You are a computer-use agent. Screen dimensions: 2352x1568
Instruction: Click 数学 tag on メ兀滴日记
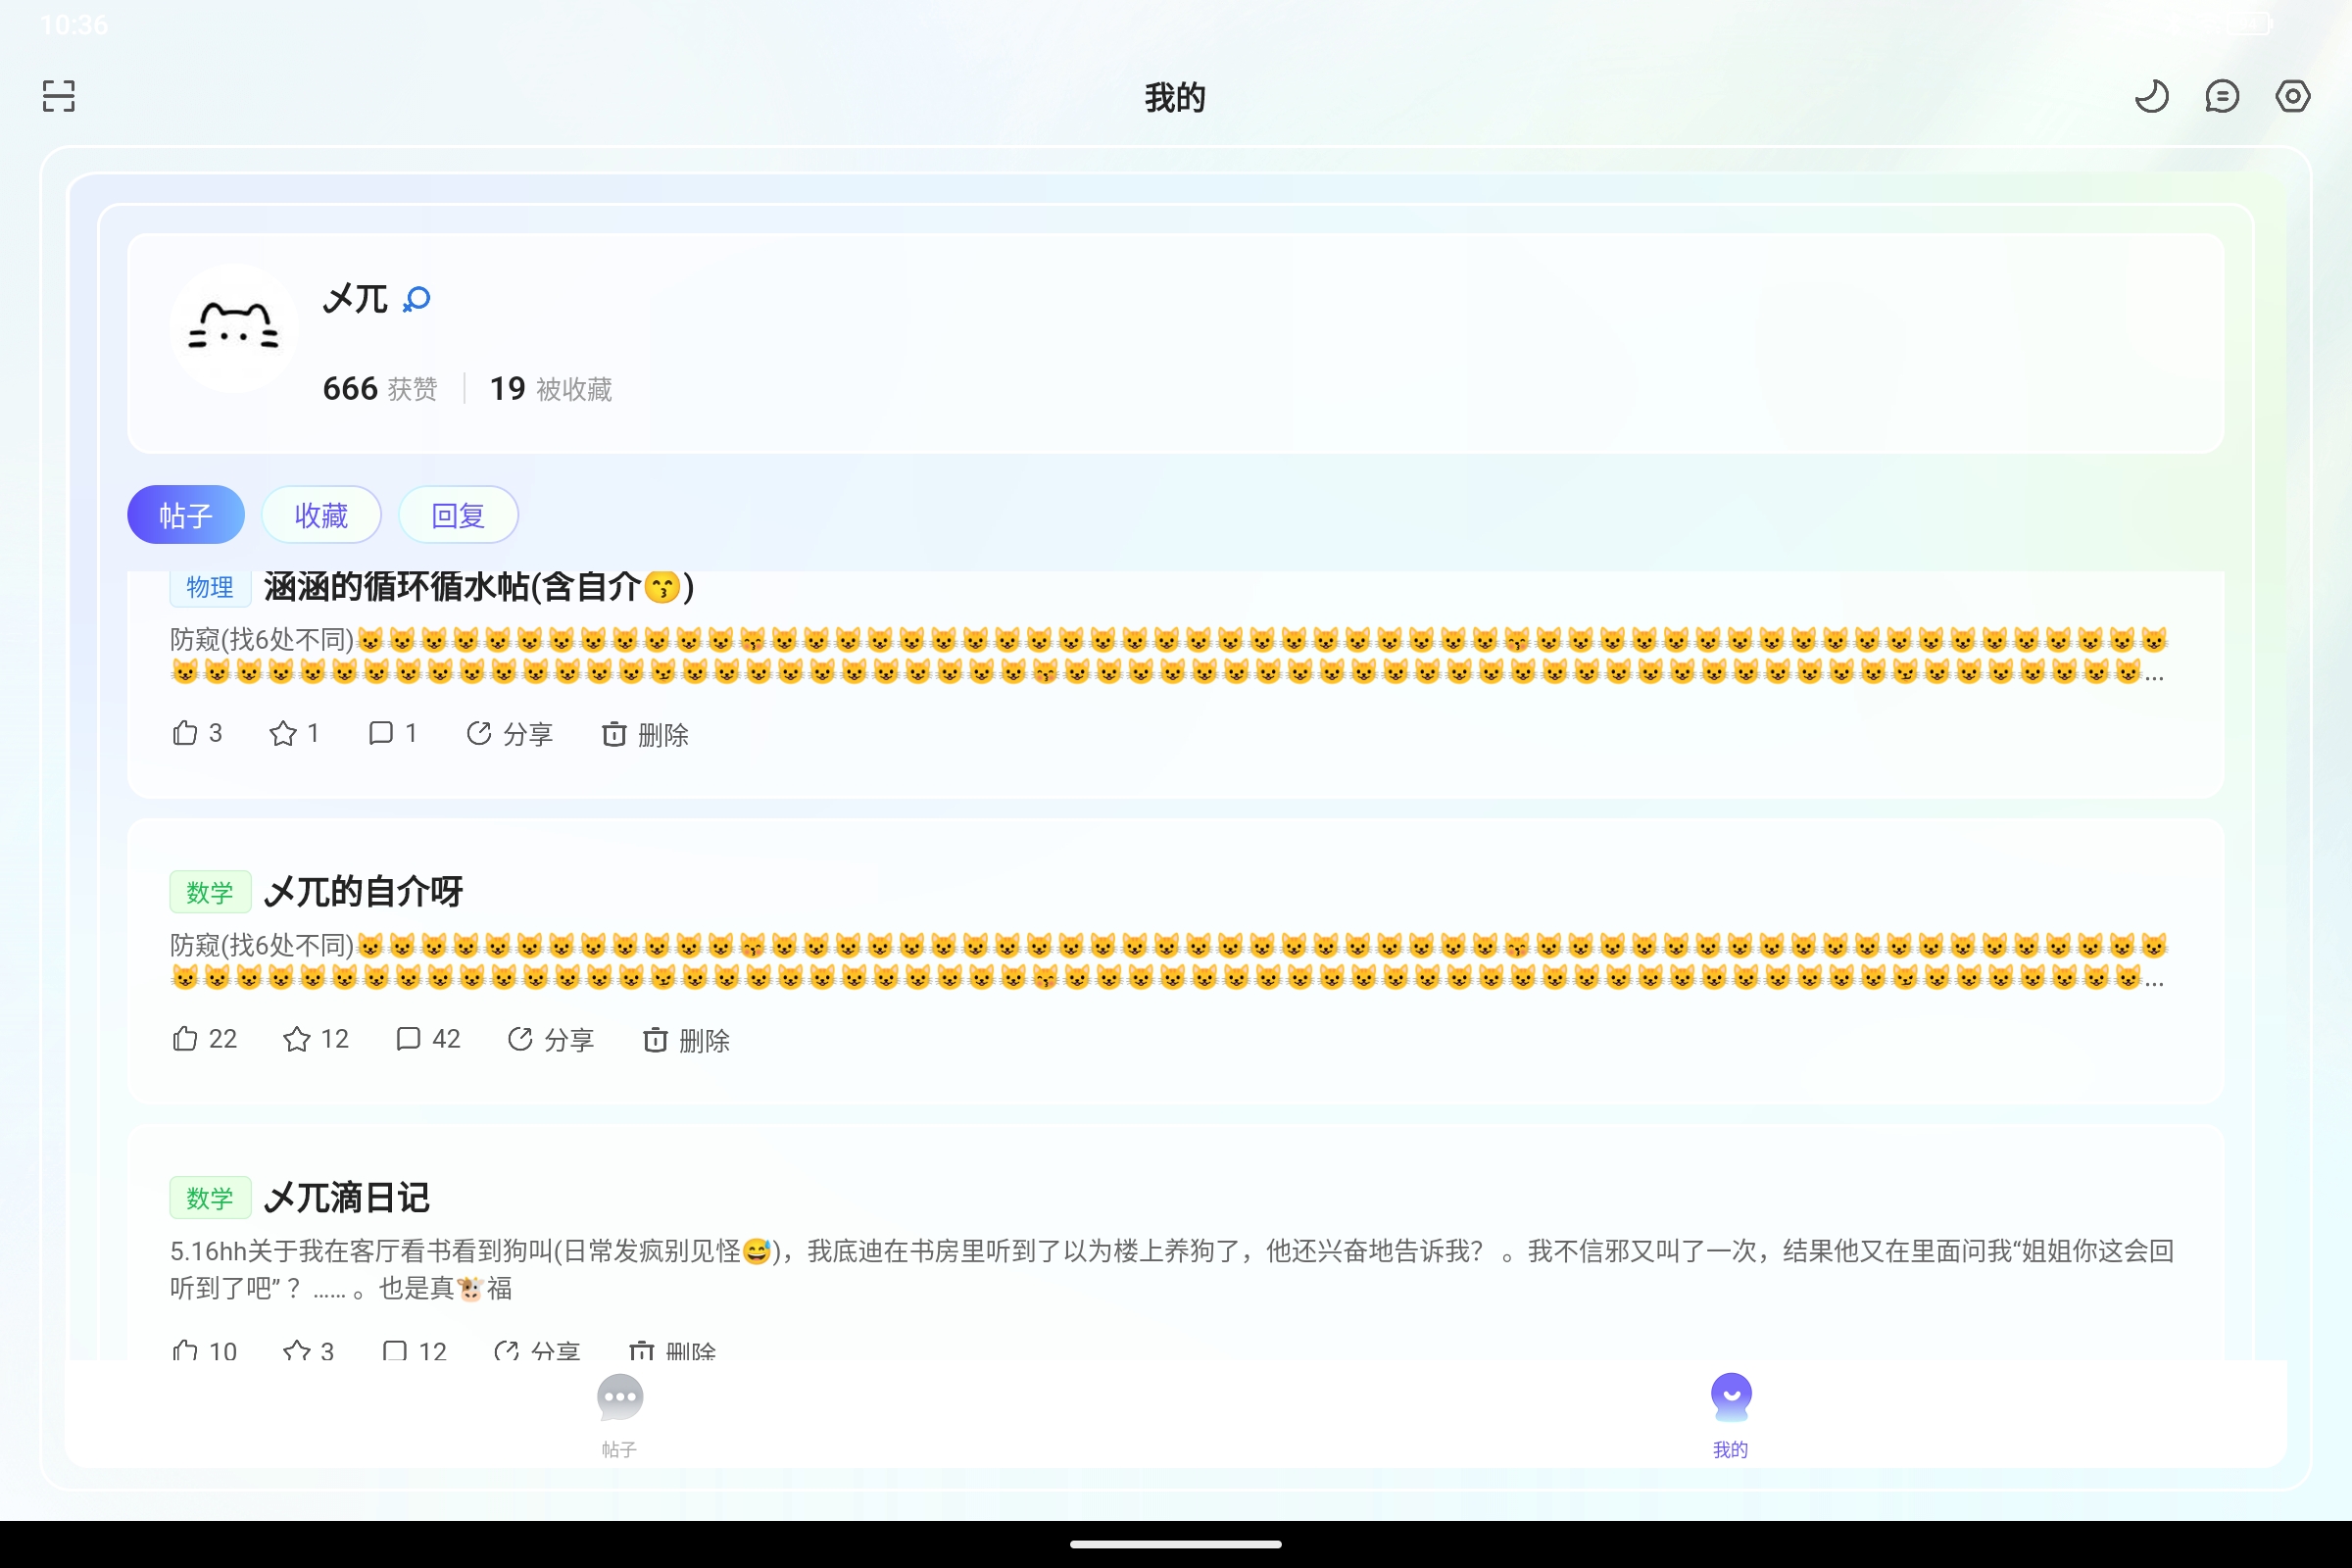tap(210, 1198)
